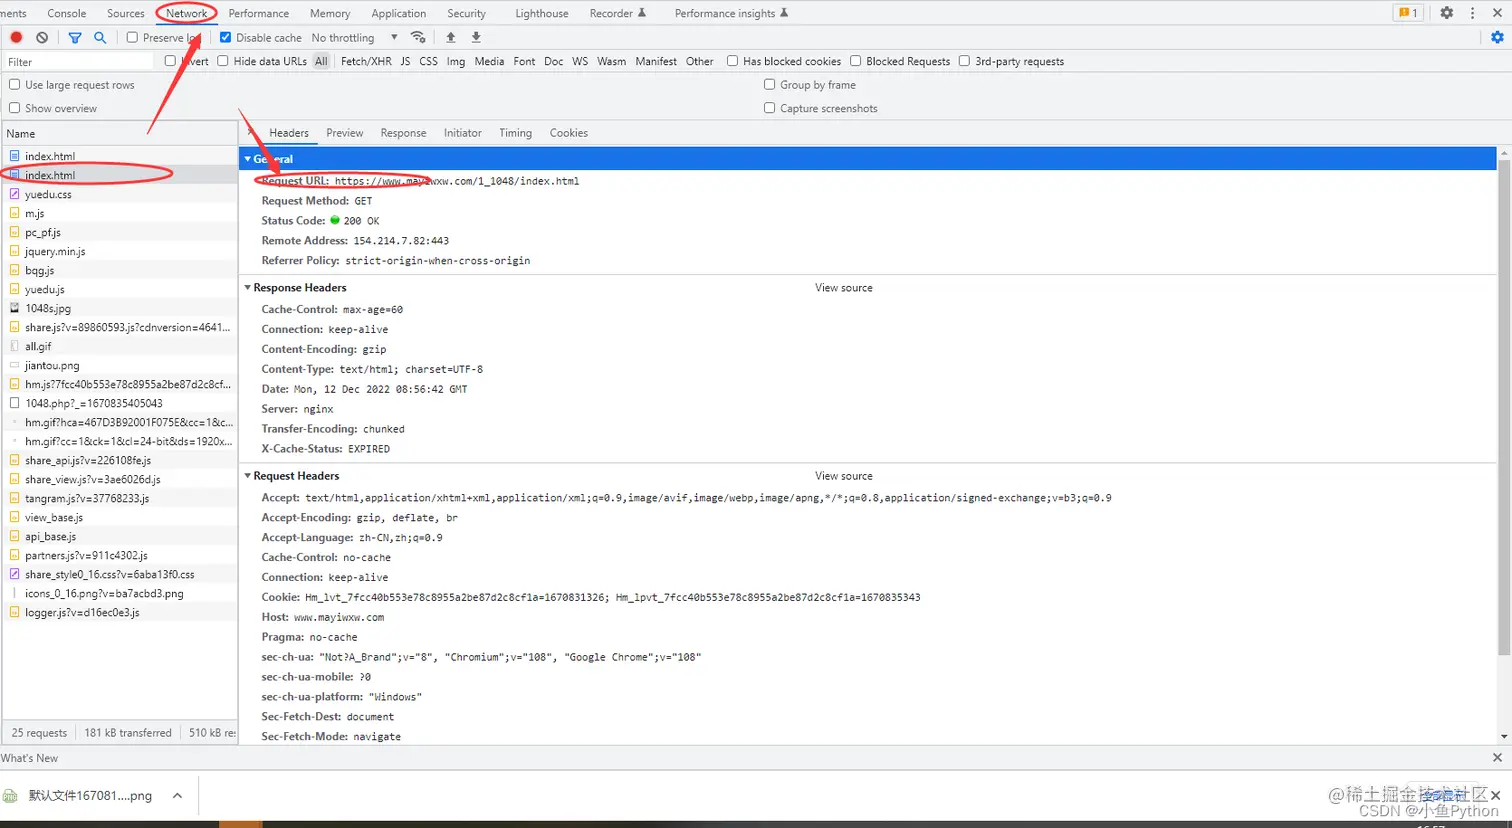Open the Application tab

coord(399,13)
